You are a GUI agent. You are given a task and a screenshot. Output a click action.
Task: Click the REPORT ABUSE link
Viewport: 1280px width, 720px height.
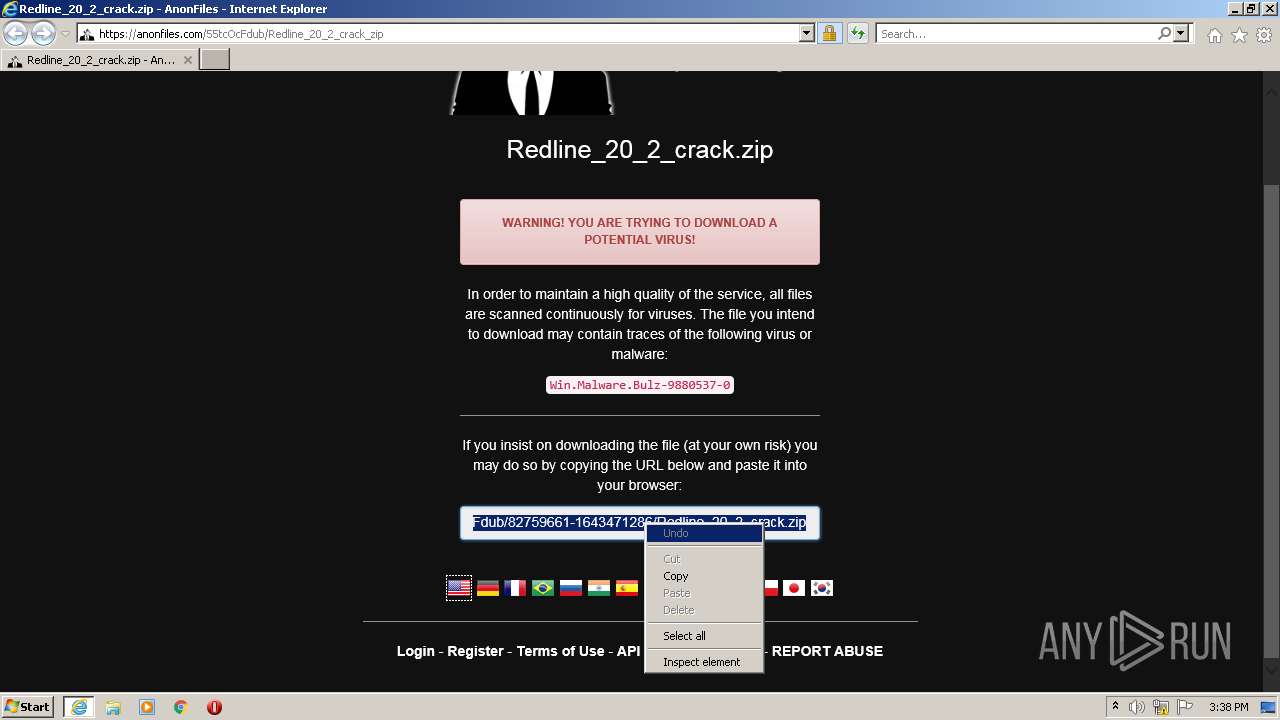[x=827, y=651]
